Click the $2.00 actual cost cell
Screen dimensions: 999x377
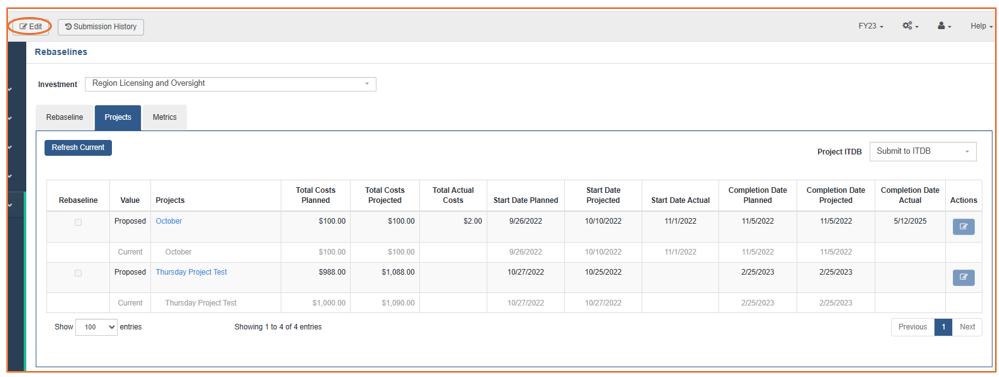pyautogui.click(x=453, y=227)
